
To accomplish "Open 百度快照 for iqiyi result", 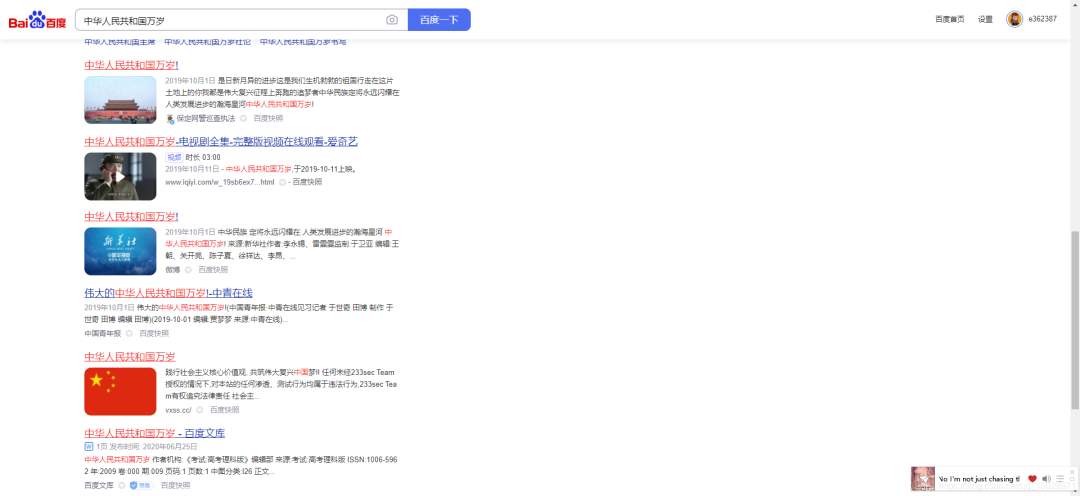I will coord(307,182).
